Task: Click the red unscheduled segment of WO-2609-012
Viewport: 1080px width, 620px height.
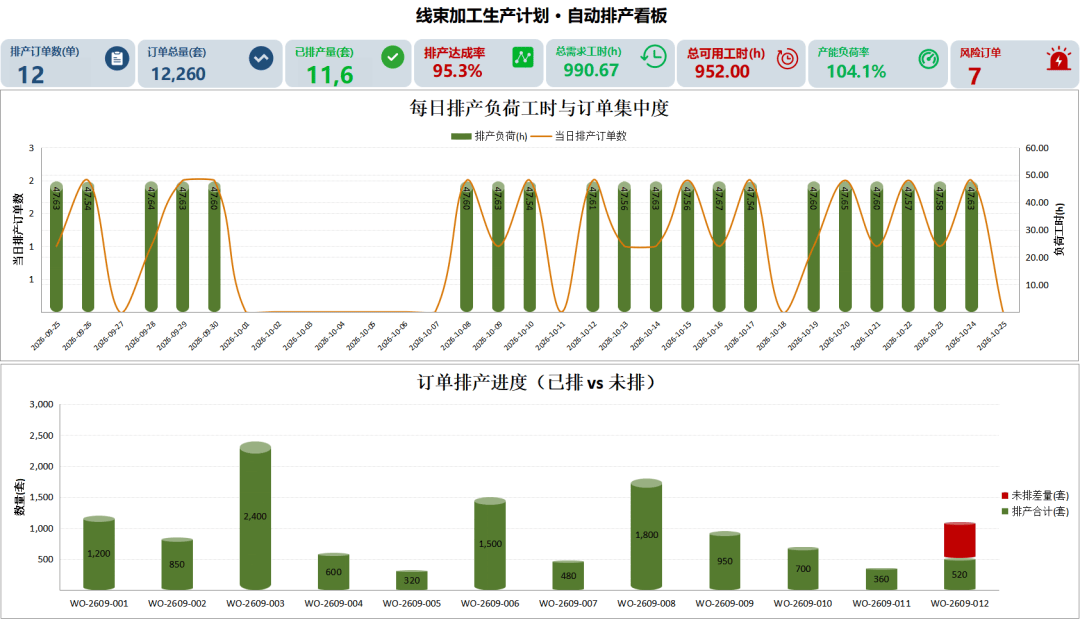Action: (959, 540)
